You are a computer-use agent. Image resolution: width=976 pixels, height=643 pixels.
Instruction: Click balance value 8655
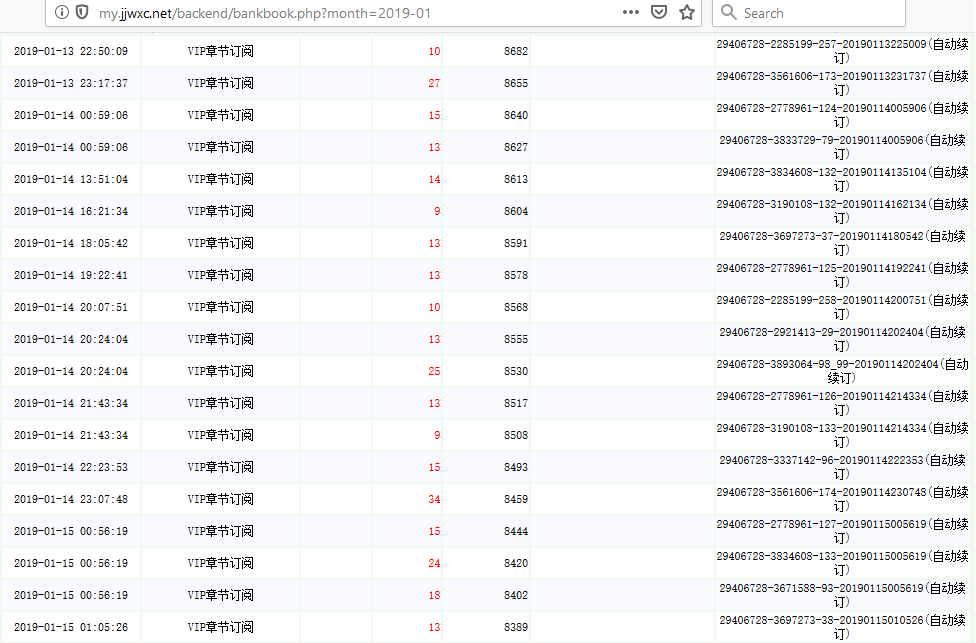coord(516,83)
